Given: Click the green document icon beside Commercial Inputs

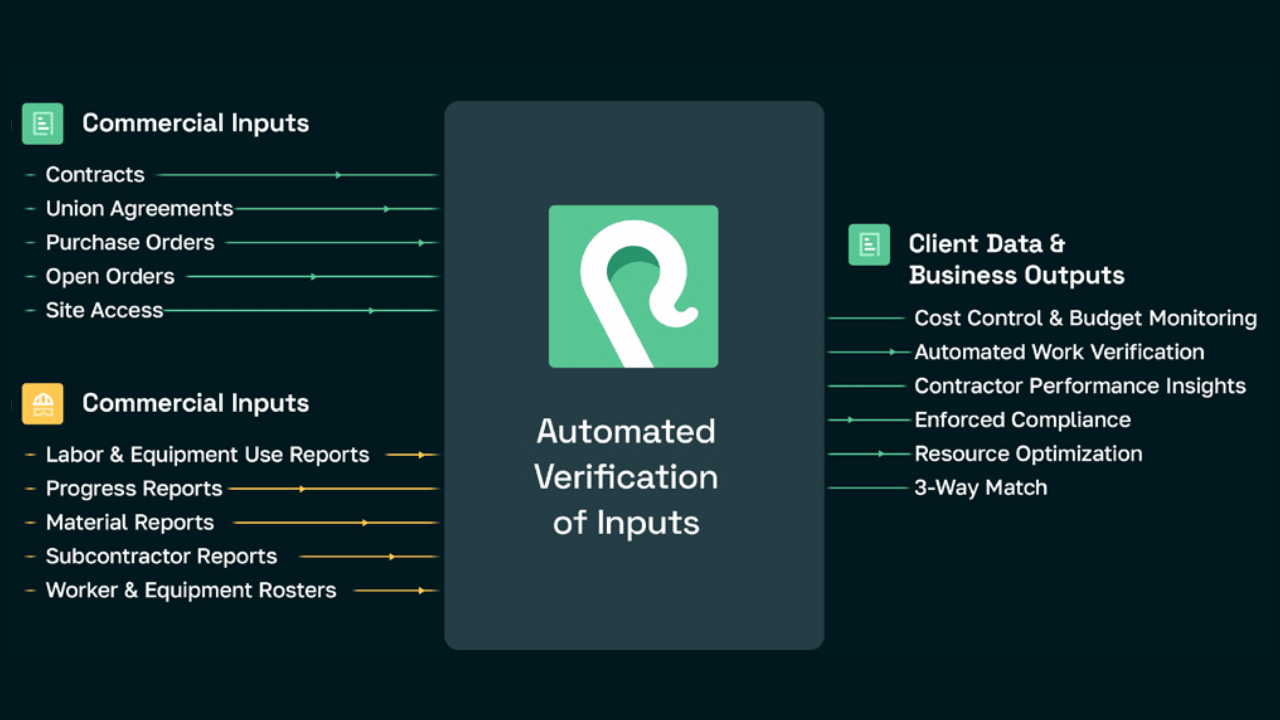Looking at the screenshot, I should [42, 124].
